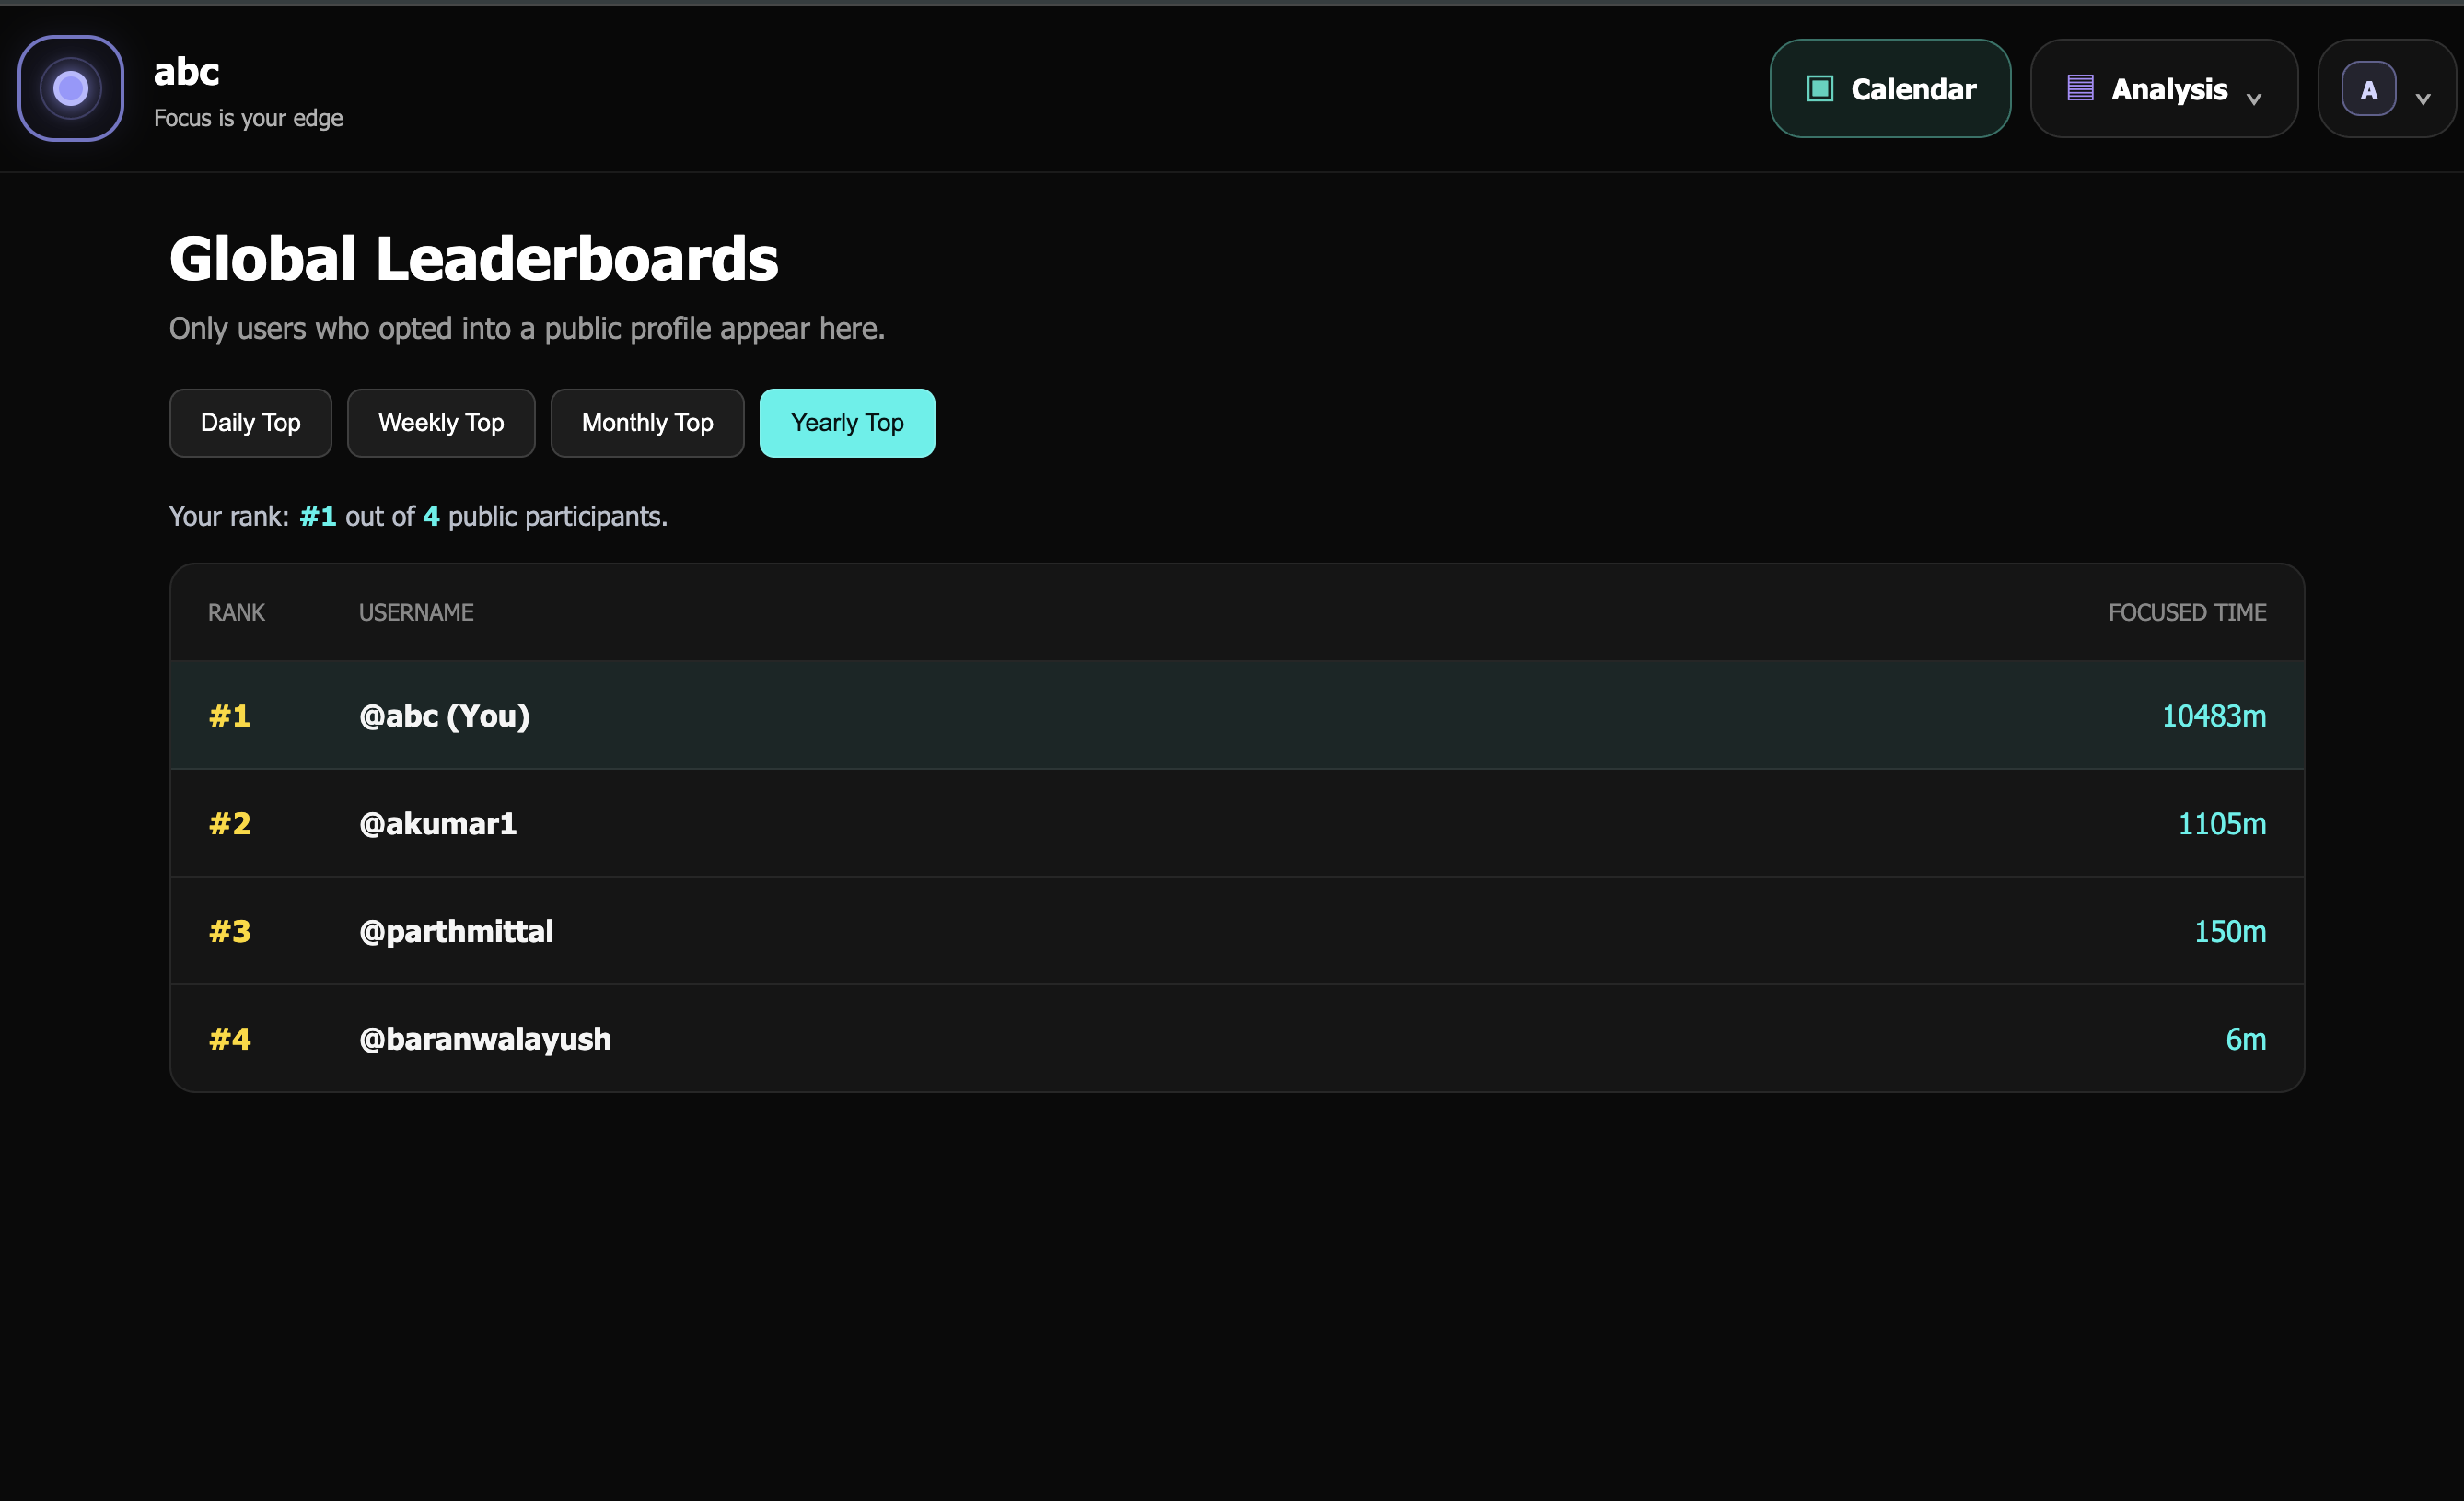
Task: Open the @parthmittal profile row
Action: click(x=1237, y=931)
